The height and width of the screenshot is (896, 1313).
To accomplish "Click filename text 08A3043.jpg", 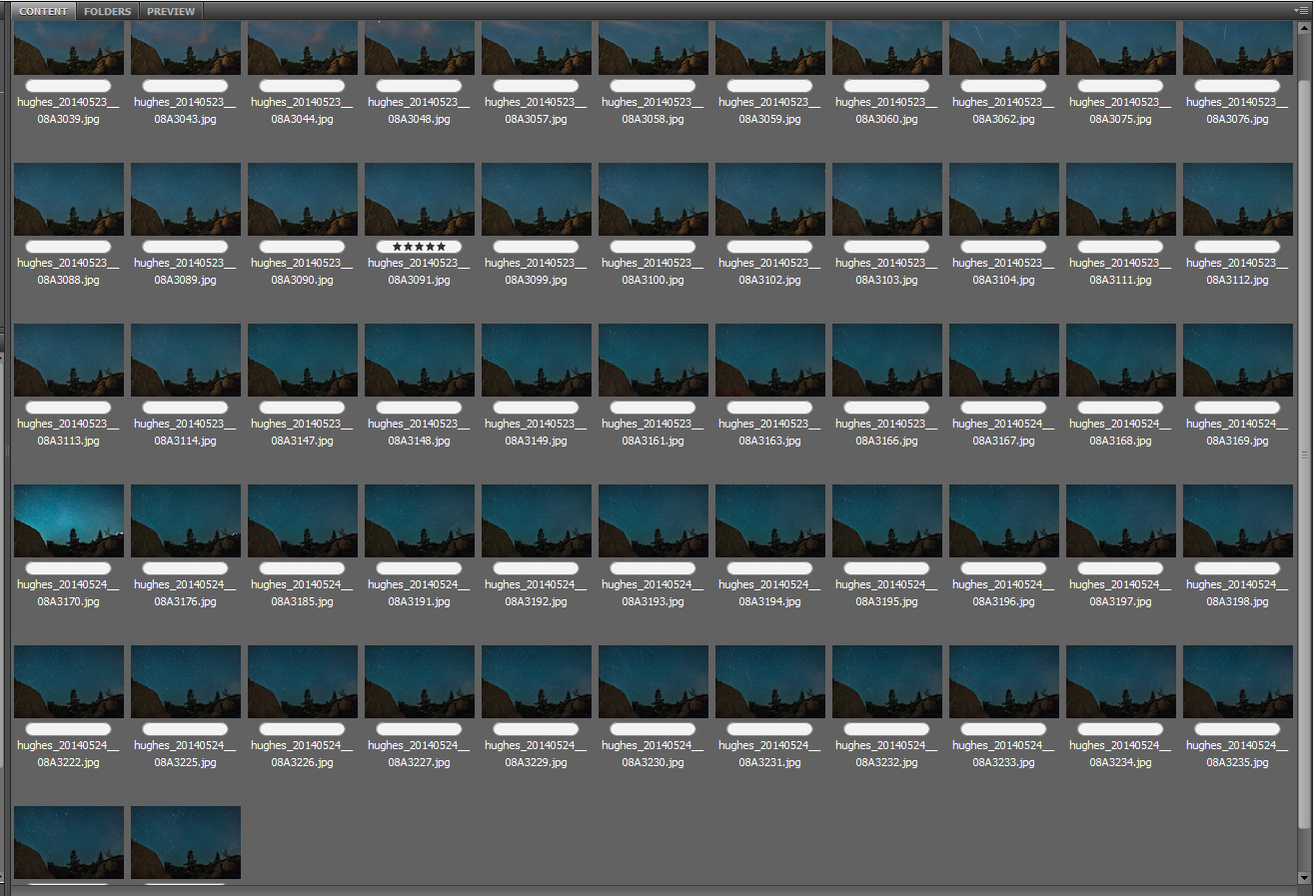I will (x=186, y=119).
